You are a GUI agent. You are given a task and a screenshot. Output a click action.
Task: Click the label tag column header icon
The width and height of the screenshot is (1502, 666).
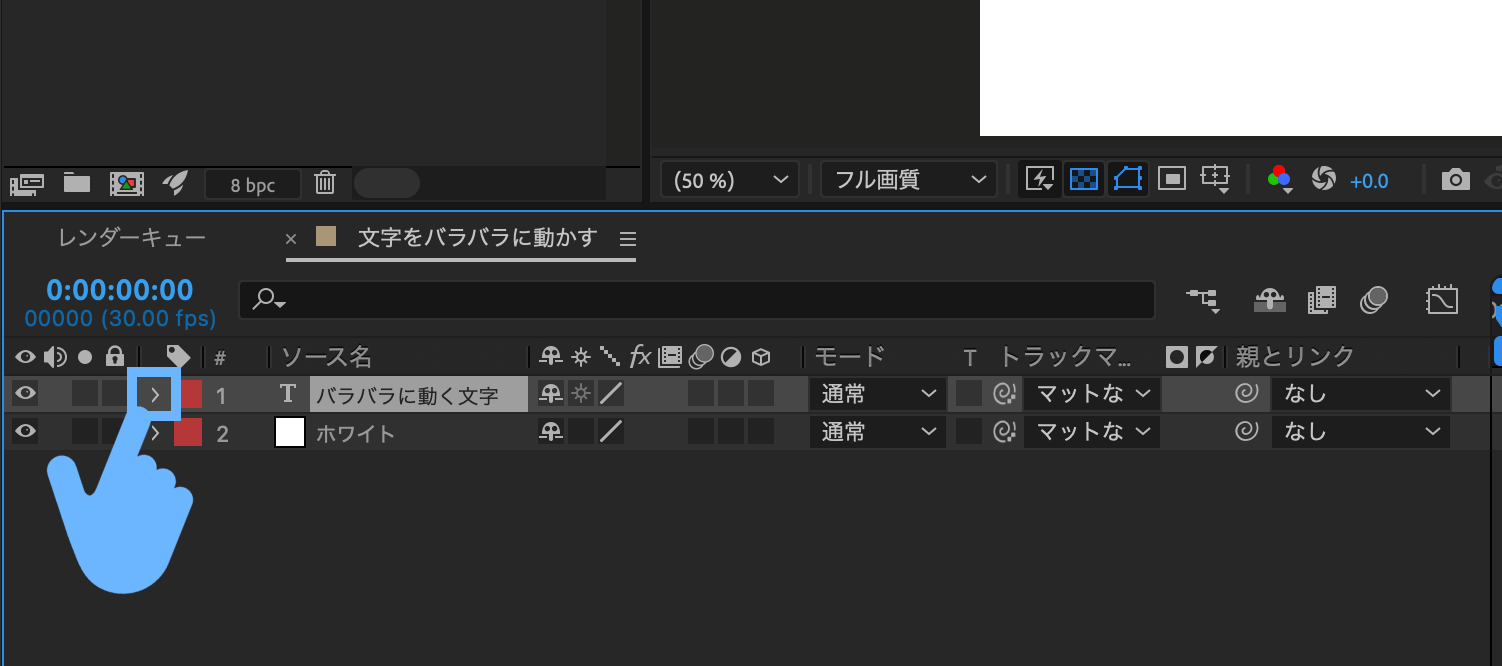click(x=178, y=356)
